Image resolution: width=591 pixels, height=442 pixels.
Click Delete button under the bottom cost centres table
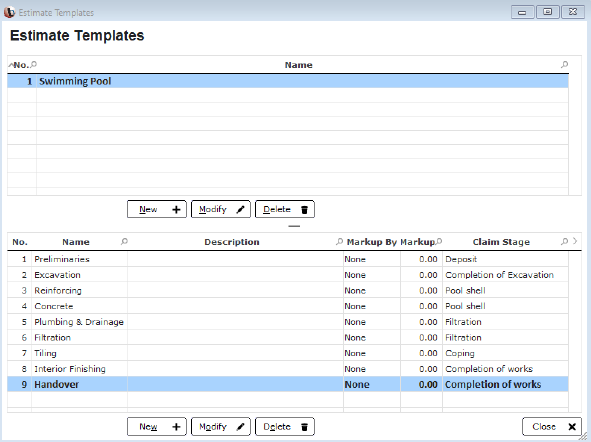[285, 427]
